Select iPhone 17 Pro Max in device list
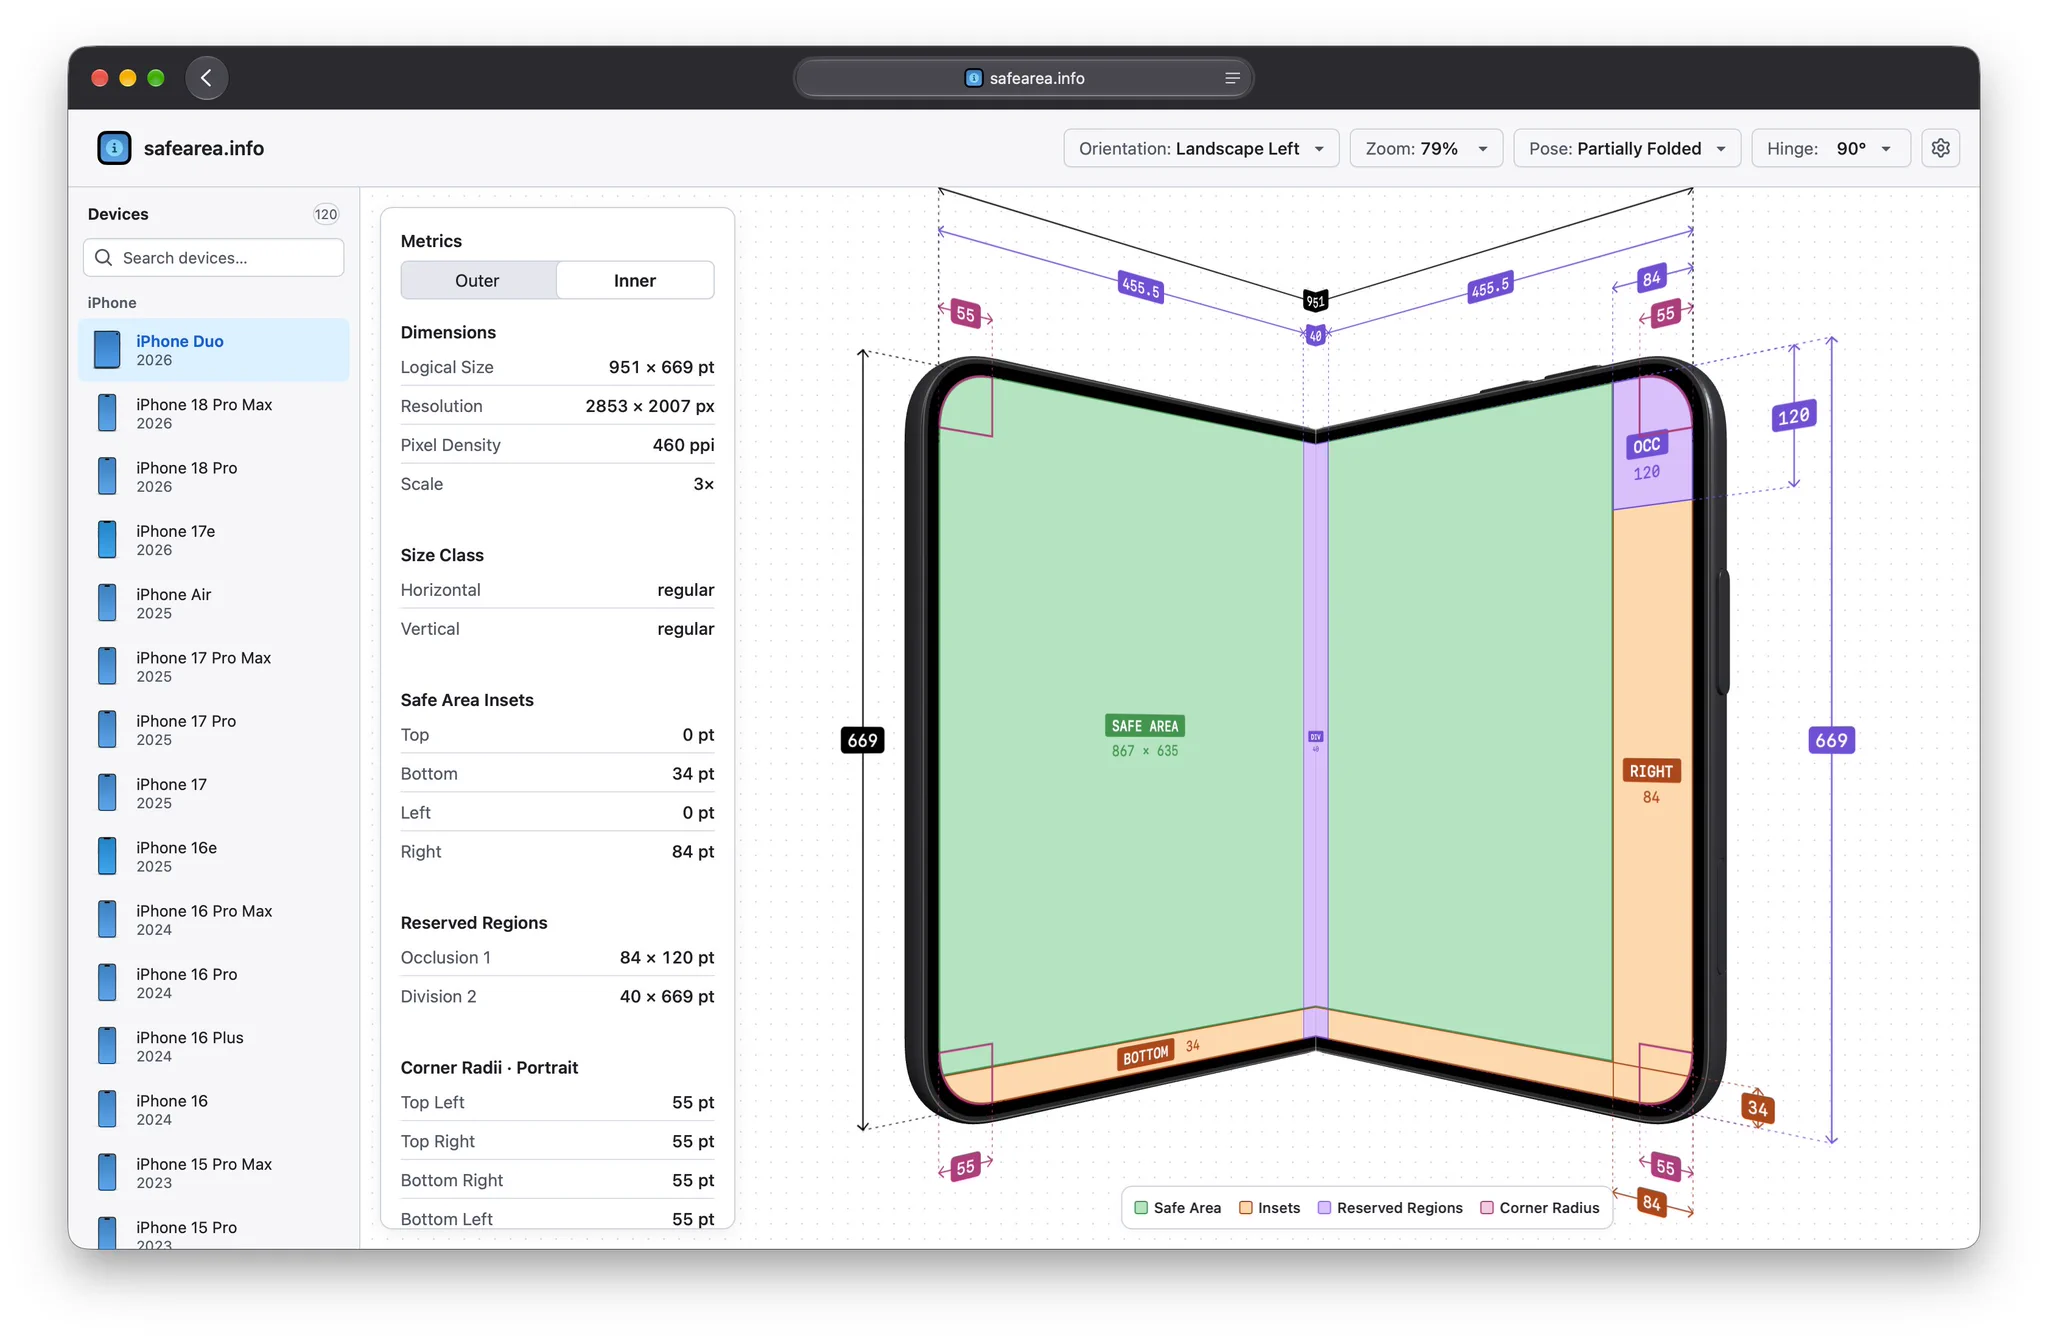Image resolution: width=2048 pixels, height=1339 pixels. click(x=214, y=667)
